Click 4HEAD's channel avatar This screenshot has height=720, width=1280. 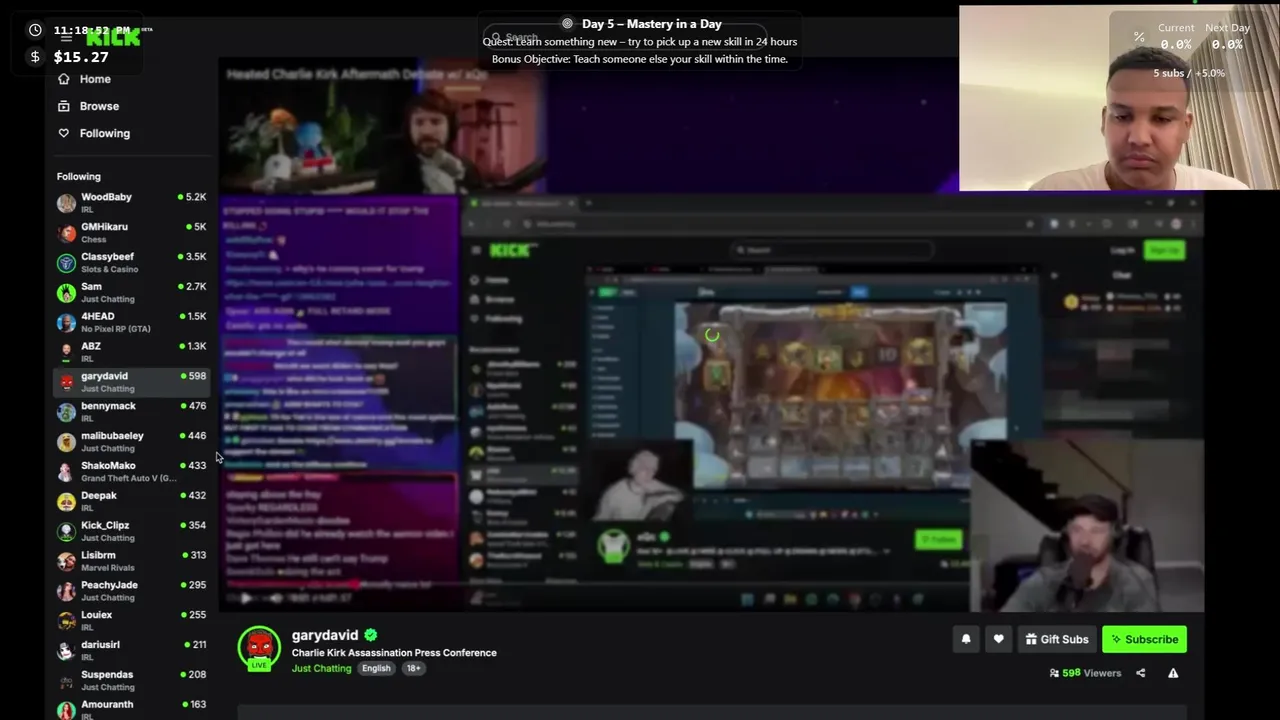pos(66,323)
